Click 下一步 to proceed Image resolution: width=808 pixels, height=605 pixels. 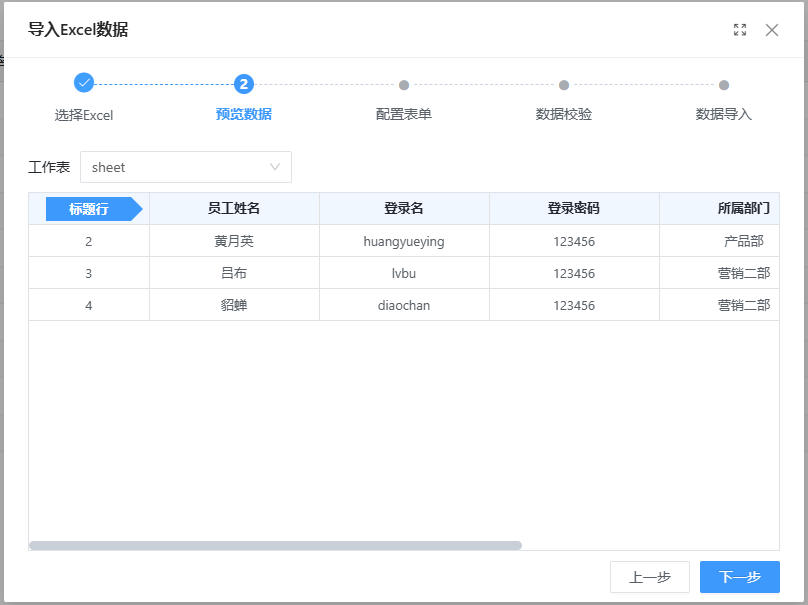(740, 577)
